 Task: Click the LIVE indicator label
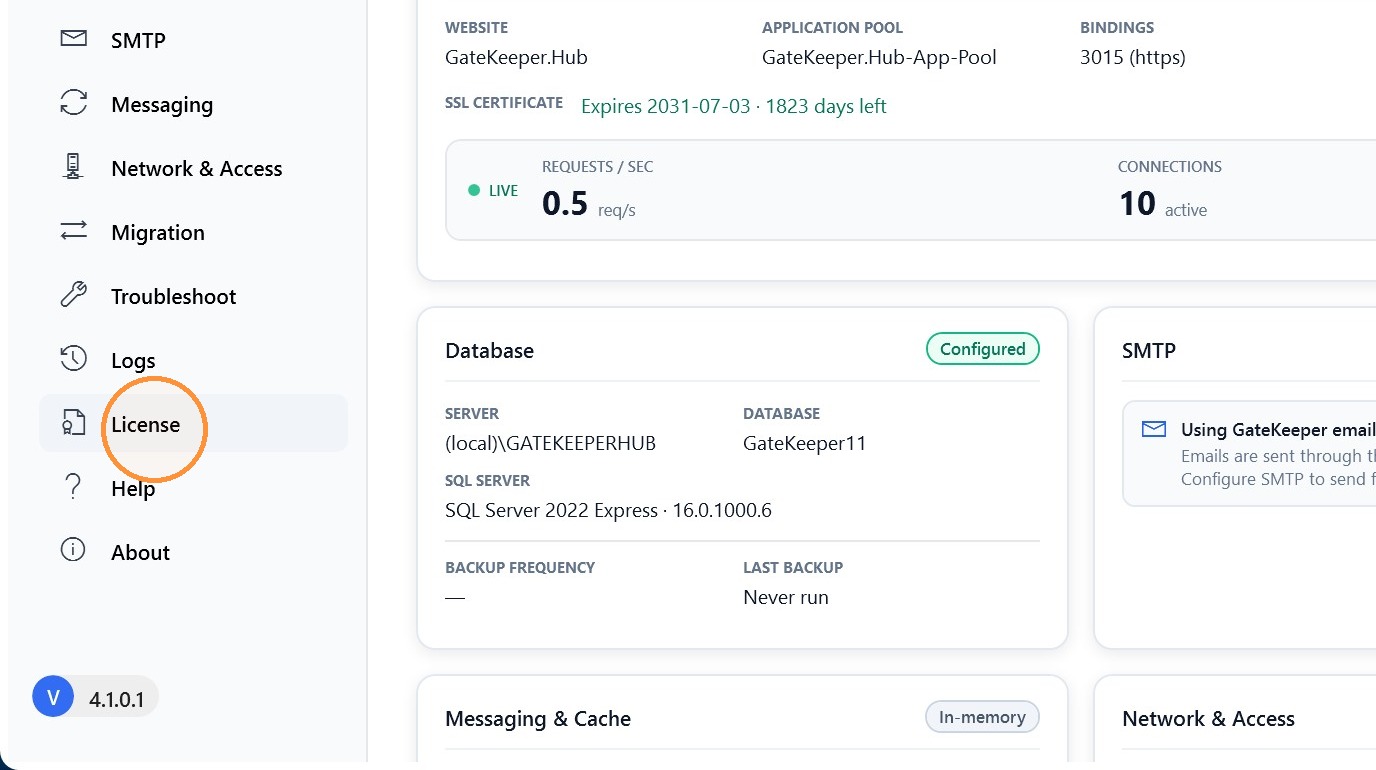tap(503, 190)
